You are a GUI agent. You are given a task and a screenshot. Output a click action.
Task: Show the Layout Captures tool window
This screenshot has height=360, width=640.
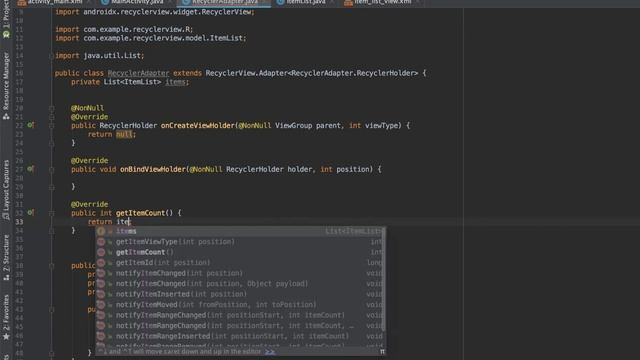tap(6, 190)
